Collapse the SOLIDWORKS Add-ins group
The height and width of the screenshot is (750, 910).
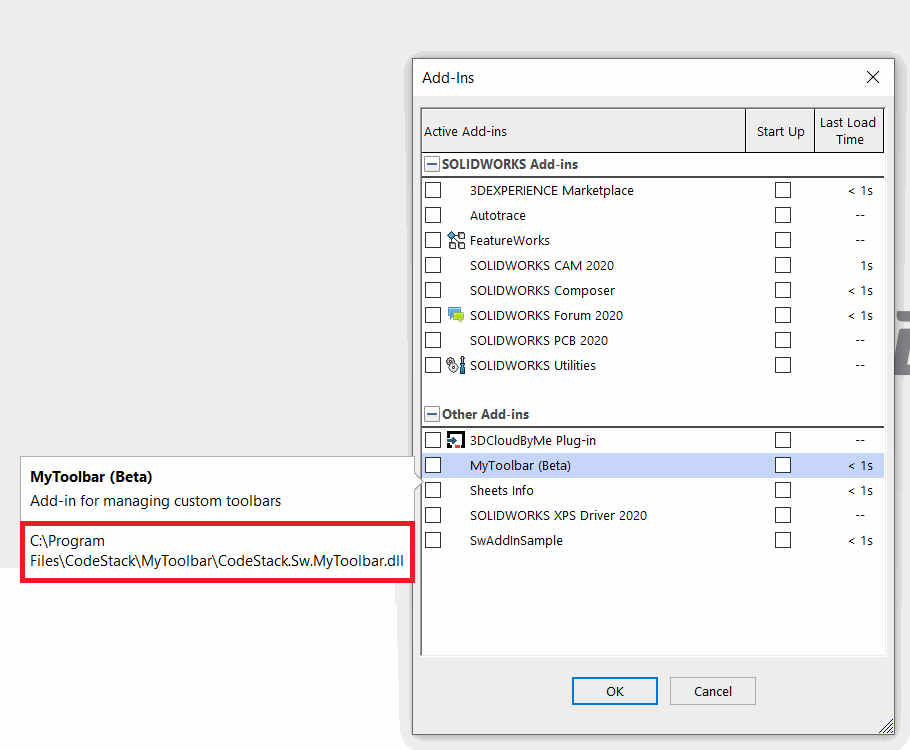(x=432, y=164)
